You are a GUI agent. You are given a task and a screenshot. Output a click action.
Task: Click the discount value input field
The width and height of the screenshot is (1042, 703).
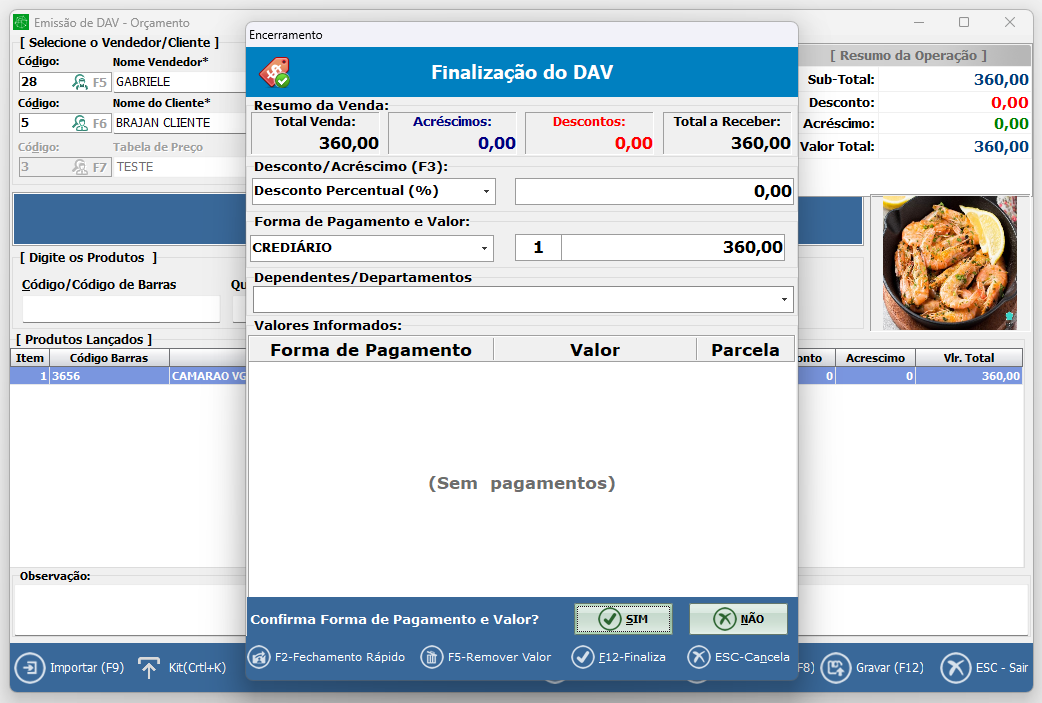[653, 191]
